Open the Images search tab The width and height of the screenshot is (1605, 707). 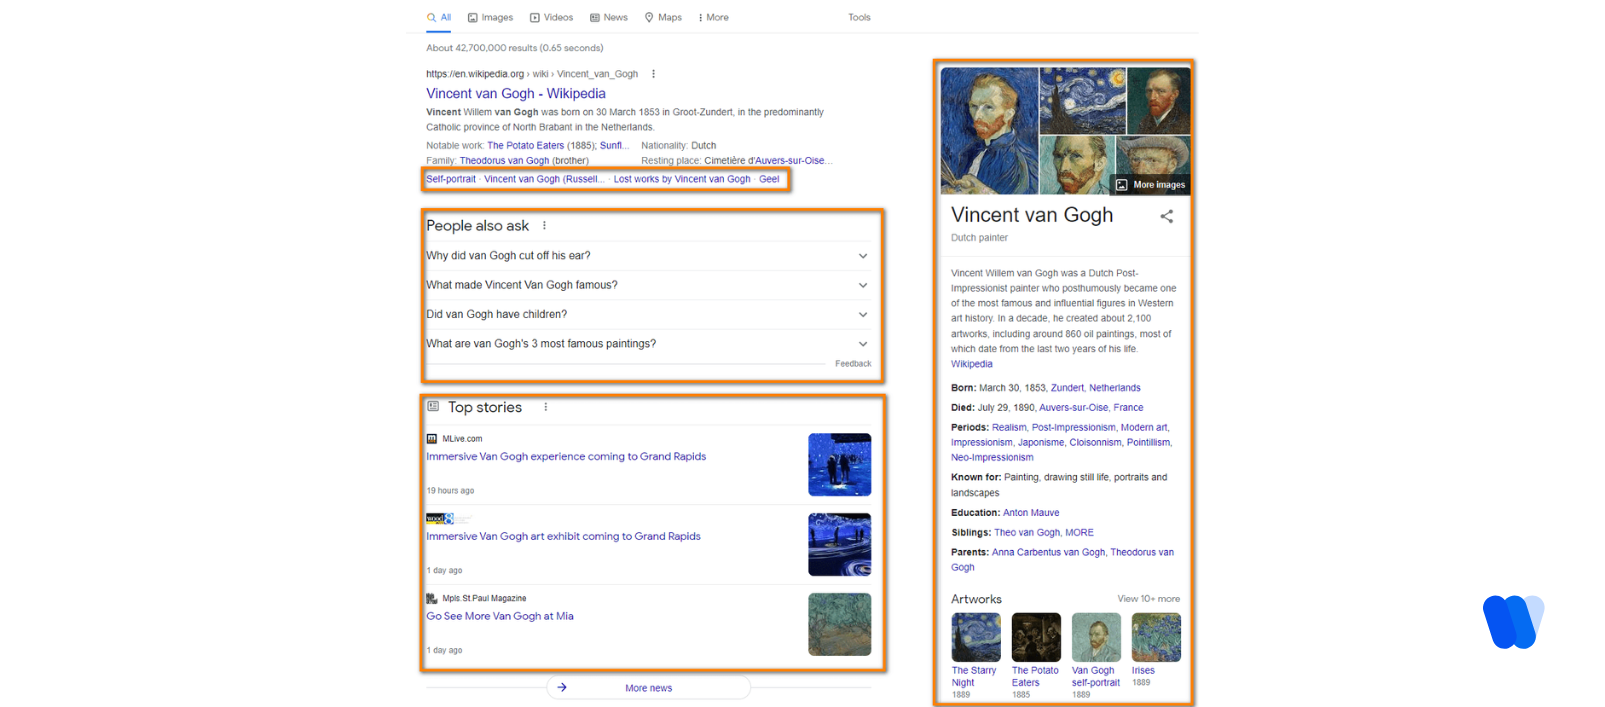[490, 17]
